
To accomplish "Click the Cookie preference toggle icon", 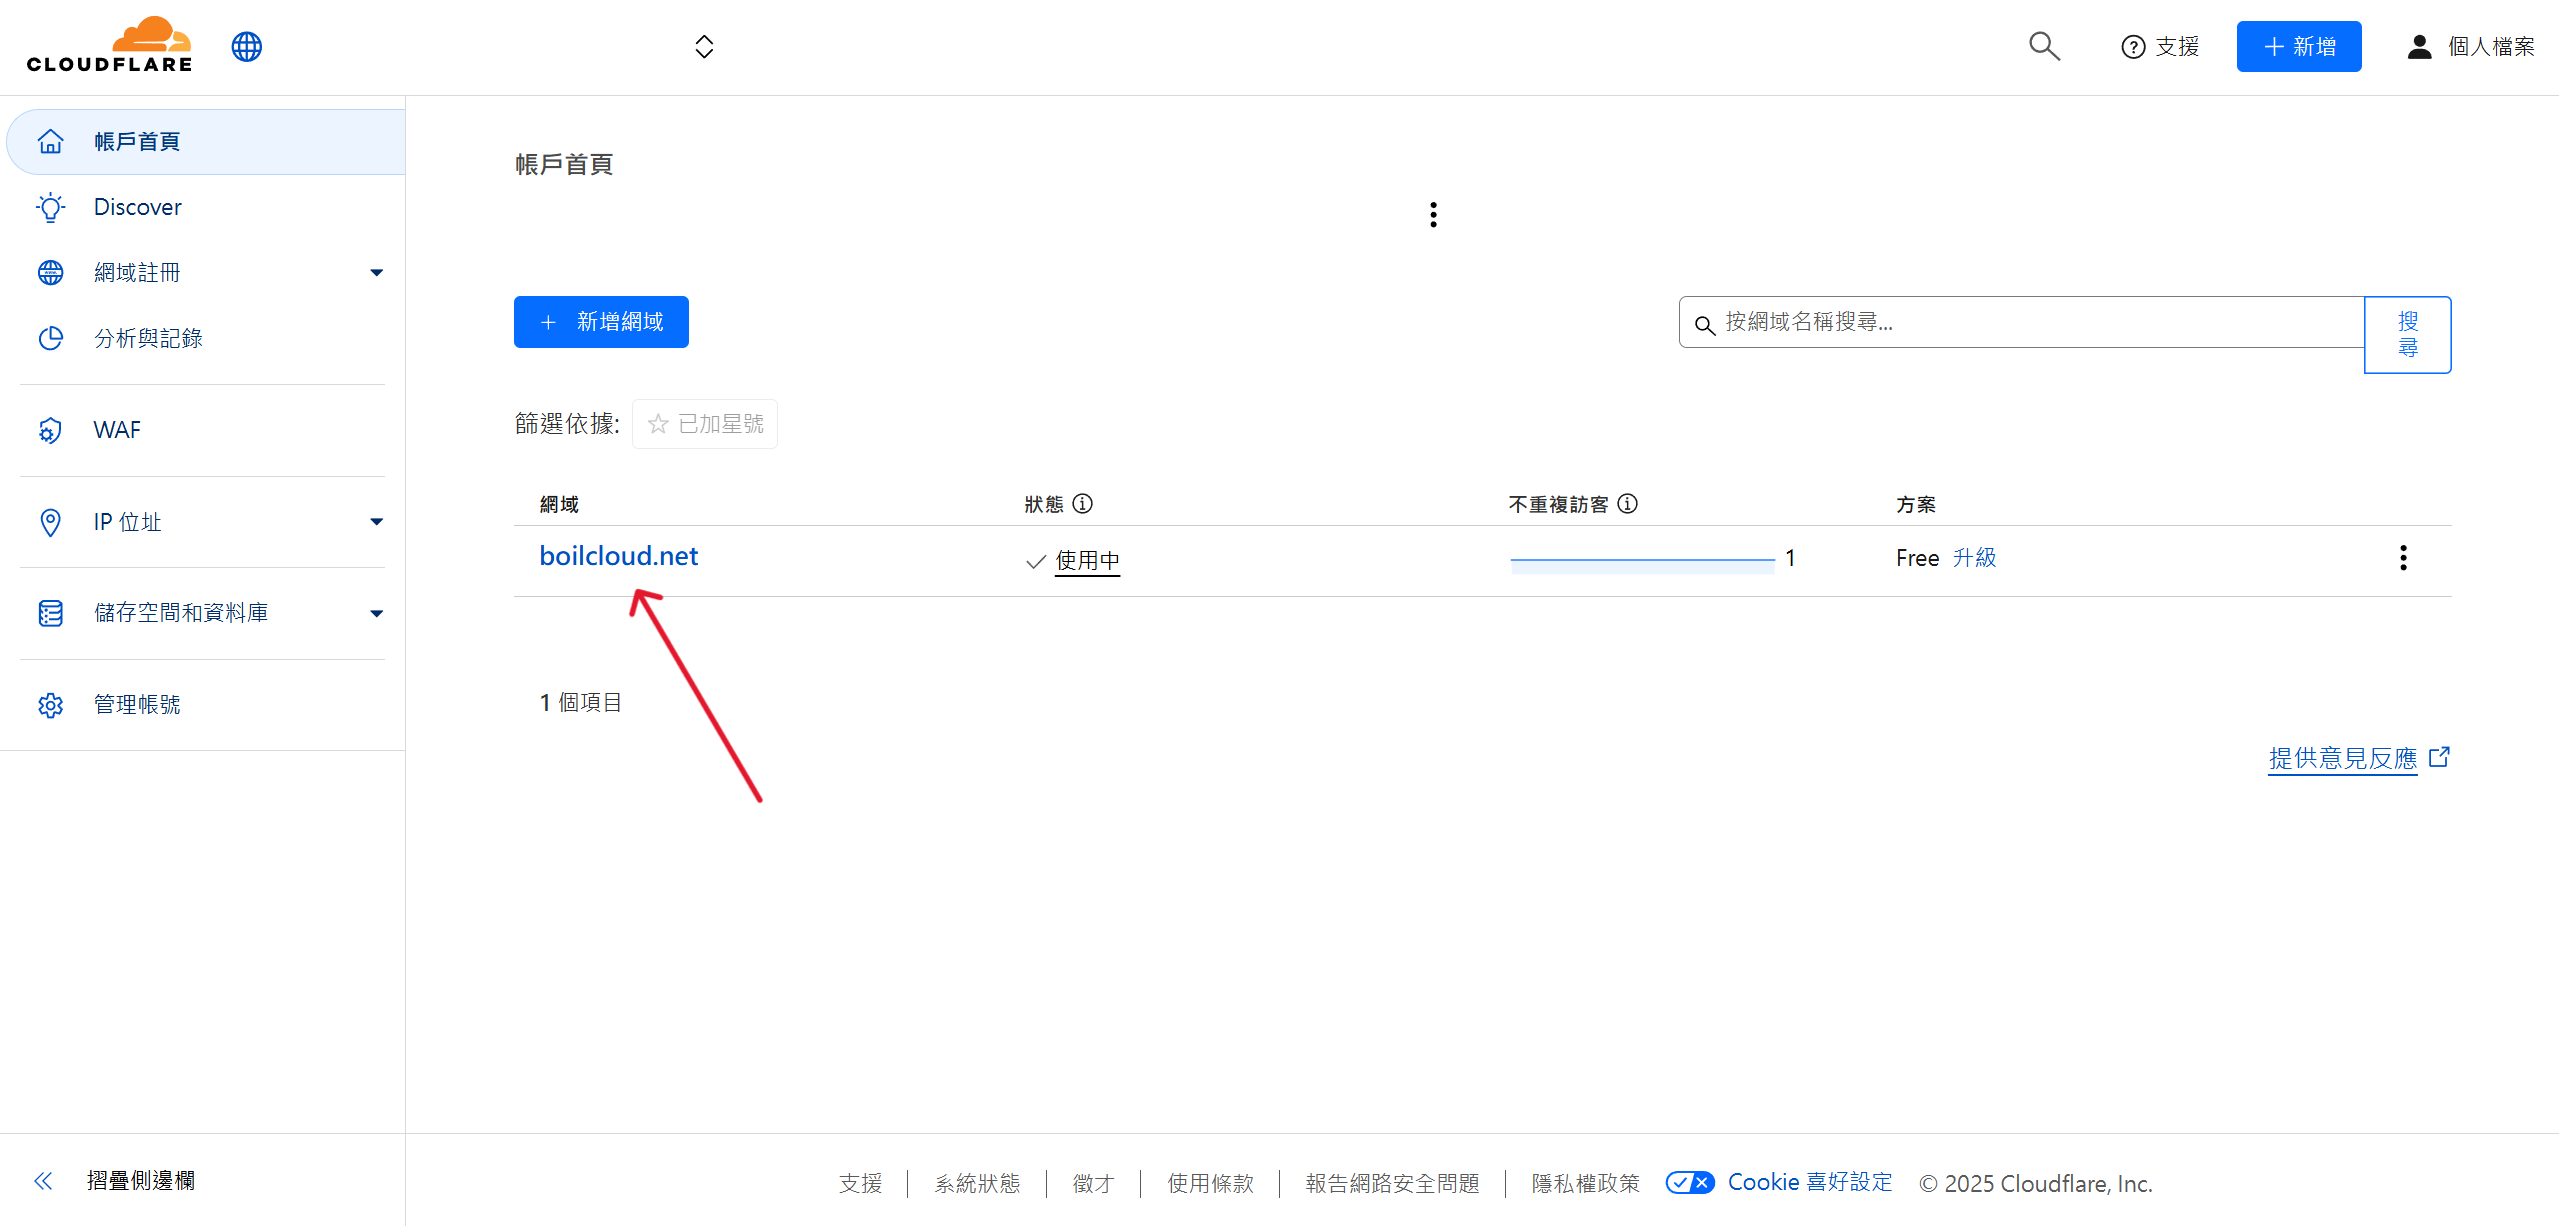I will coord(1690,1182).
